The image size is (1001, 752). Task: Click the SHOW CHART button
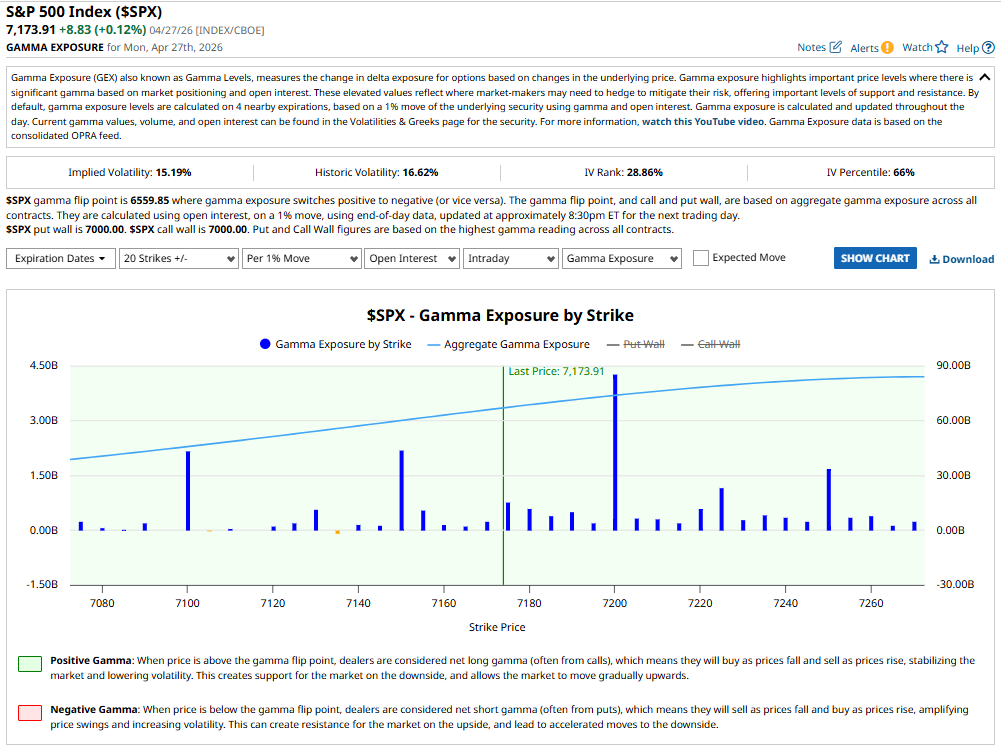(x=875, y=258)
